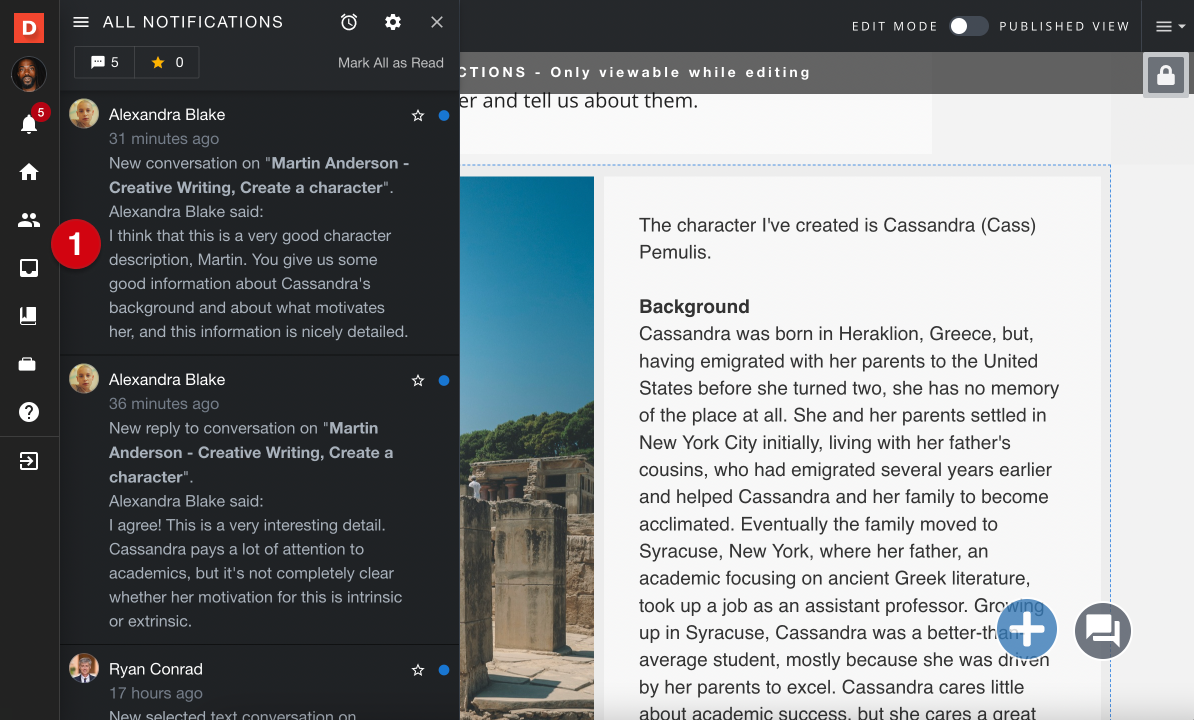Toggle unread dot on 36 minutes ago notification
1194x720 pixels.
coord(444,381)
